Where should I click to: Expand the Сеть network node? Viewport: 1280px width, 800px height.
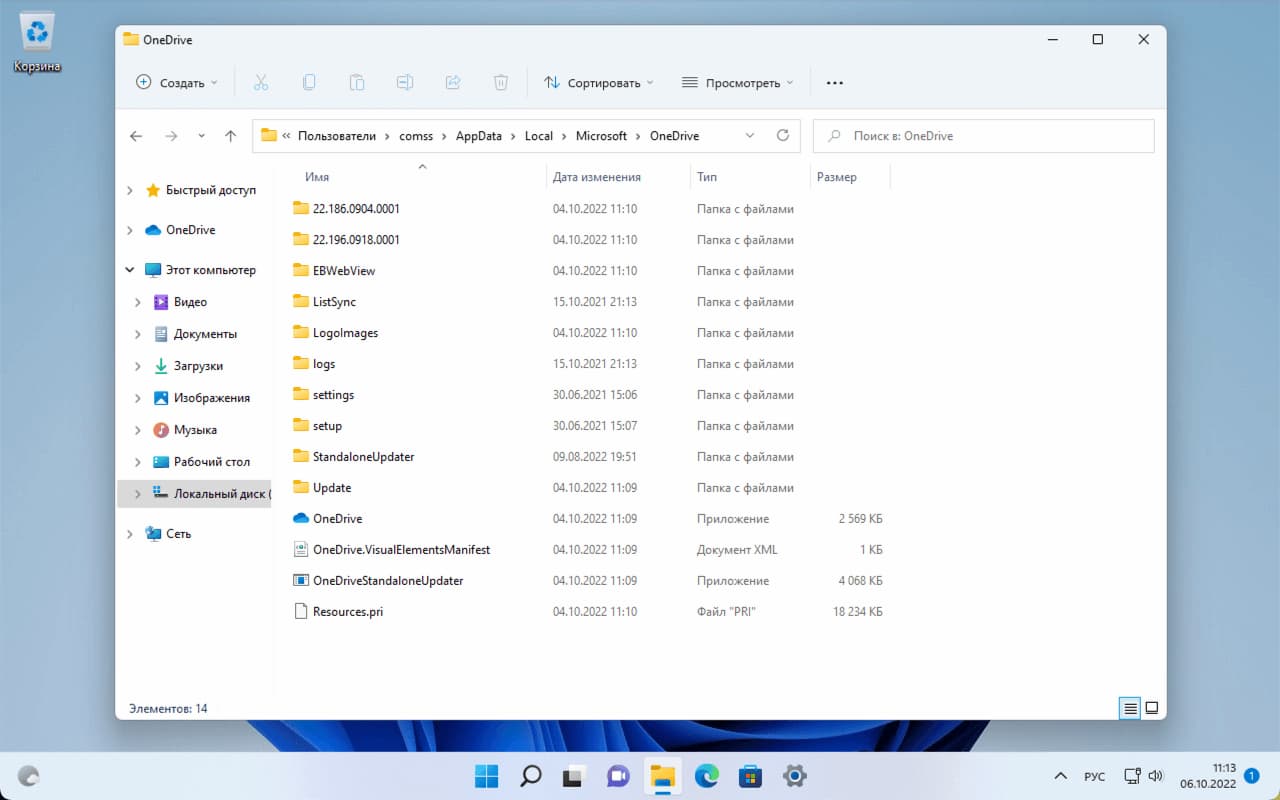(130, 534)
